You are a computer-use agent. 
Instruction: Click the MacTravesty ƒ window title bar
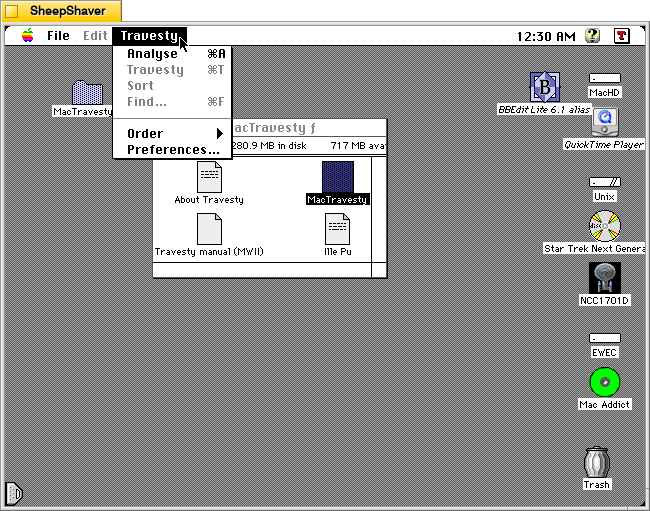coord(309,128)
